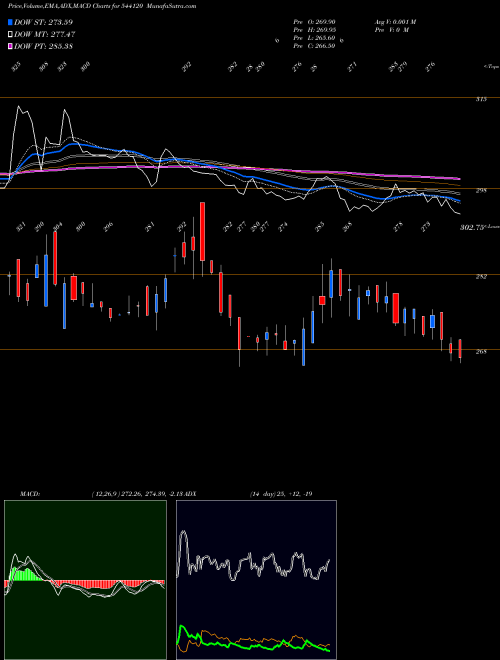
Task: Click the 'Avg V: 0.001 M' volume text
Action: (x=395, y=22)
